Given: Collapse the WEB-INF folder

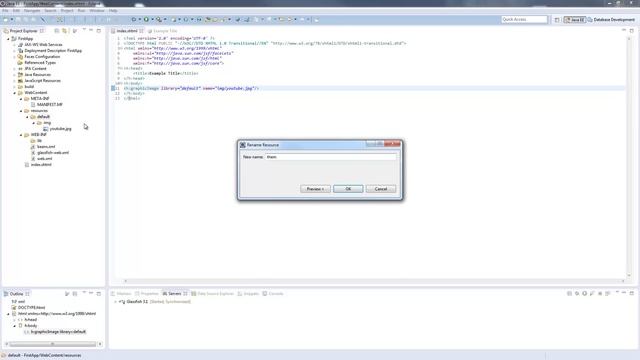Looking at the screenshot, I should (x=21, y=135).
